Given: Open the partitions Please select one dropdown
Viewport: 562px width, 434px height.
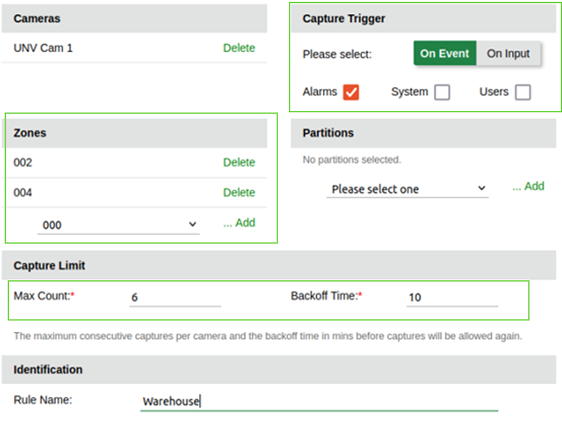Looking at the screenshot, I should coord(408,189).
